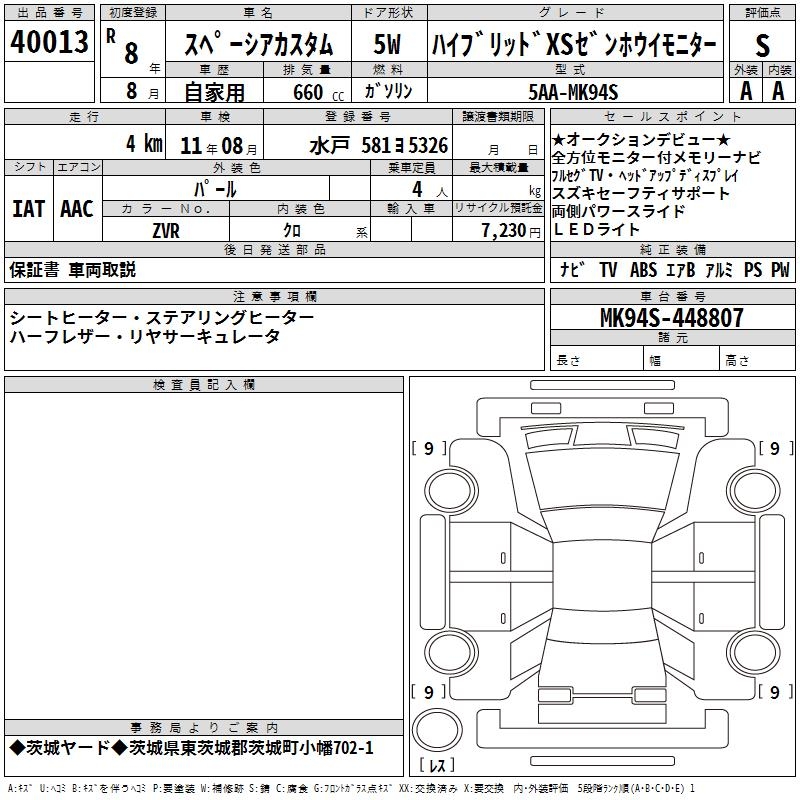Click the model code 5AA-MK94S
This screenshot has height=800, width=800.
(x=573, y=92)
